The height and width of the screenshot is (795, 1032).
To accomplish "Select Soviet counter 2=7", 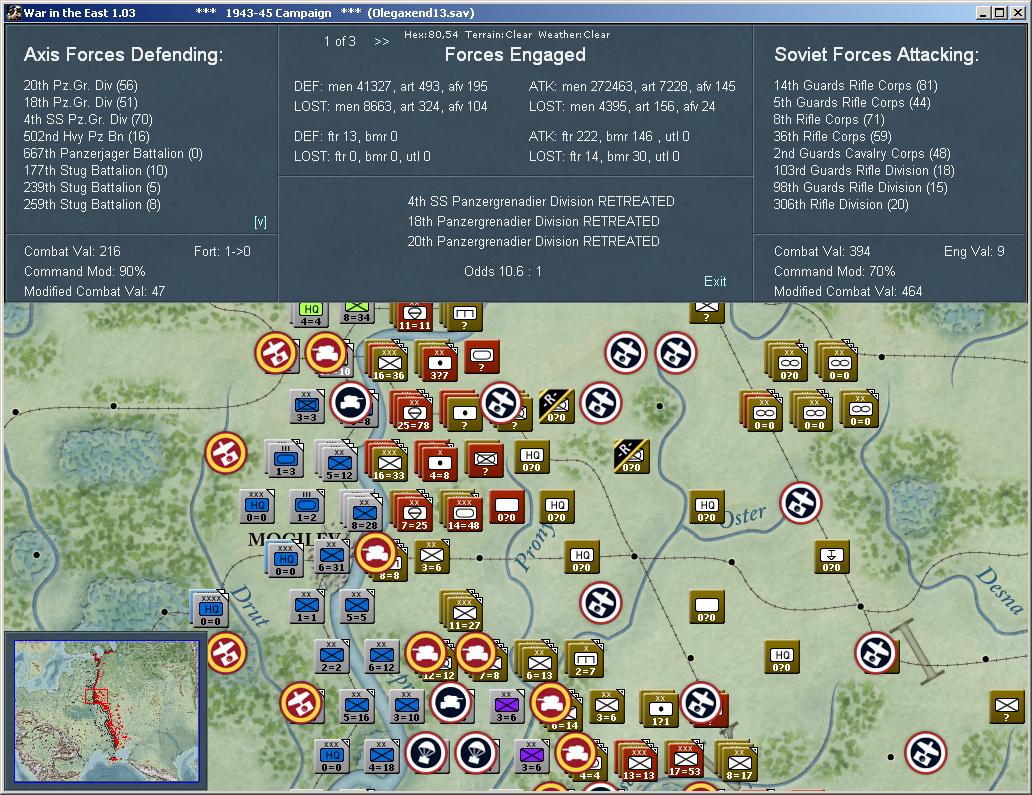I will click(x=584, y=660).
